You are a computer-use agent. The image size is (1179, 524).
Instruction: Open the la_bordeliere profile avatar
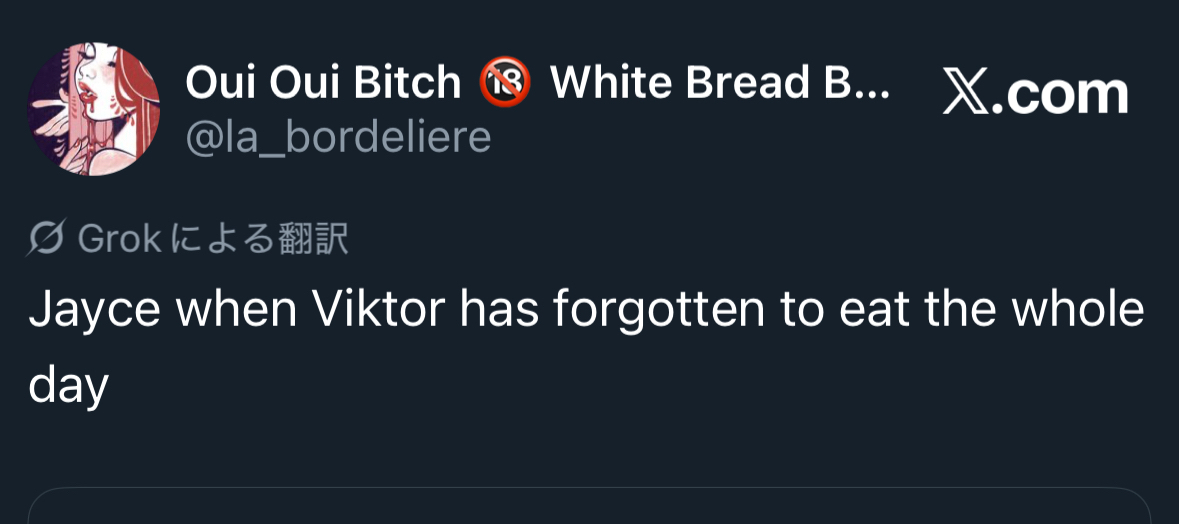point(93,109)
